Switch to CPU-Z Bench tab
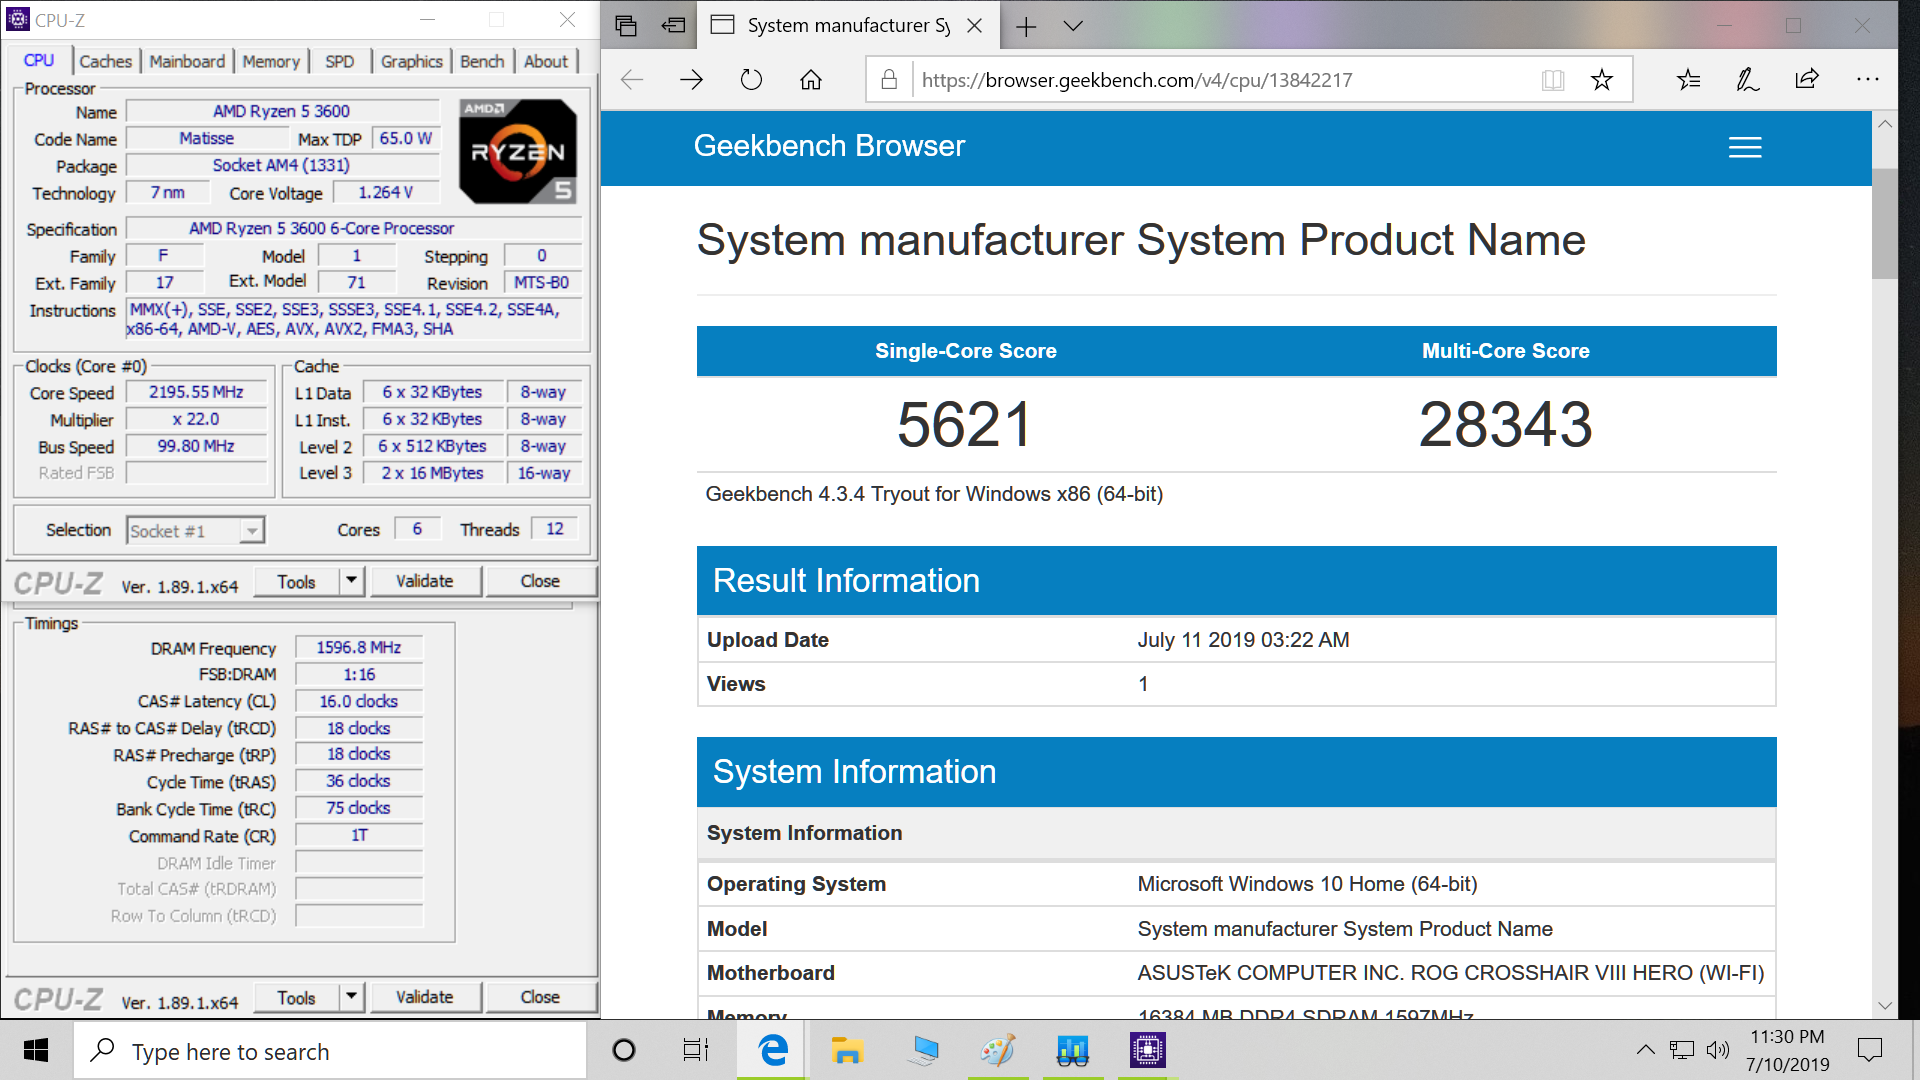This screenshot has height=1080, width=1920. click(x=482, y=61)
